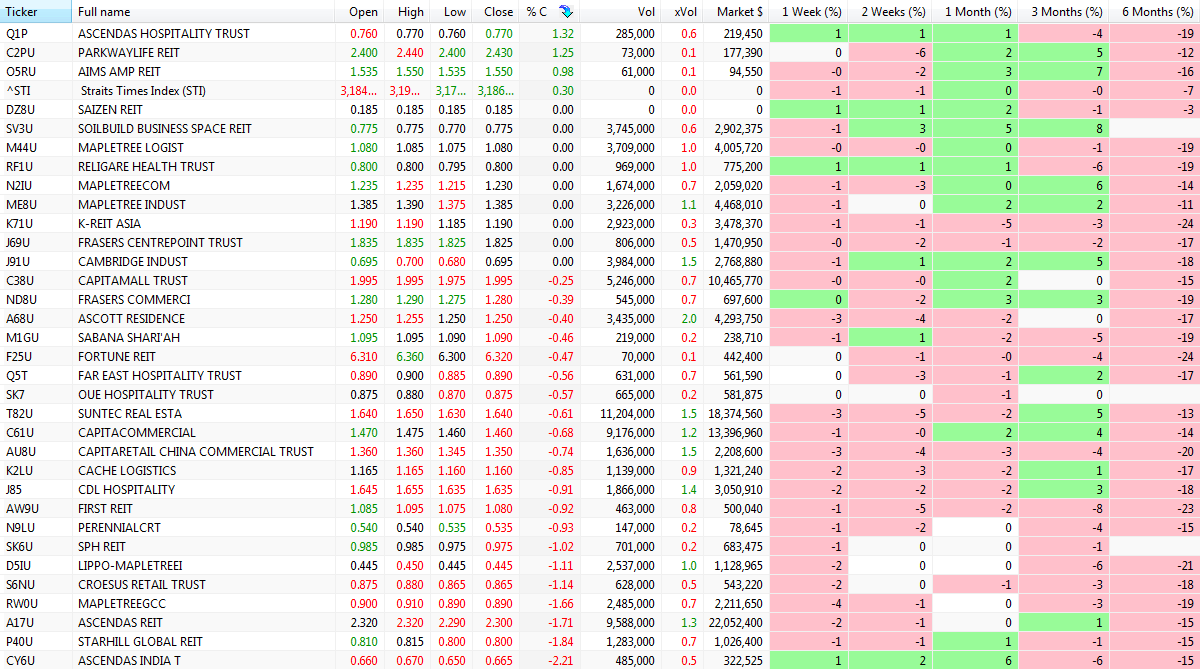
Task: Sort by the Close column header
Action: pos(498,11)
